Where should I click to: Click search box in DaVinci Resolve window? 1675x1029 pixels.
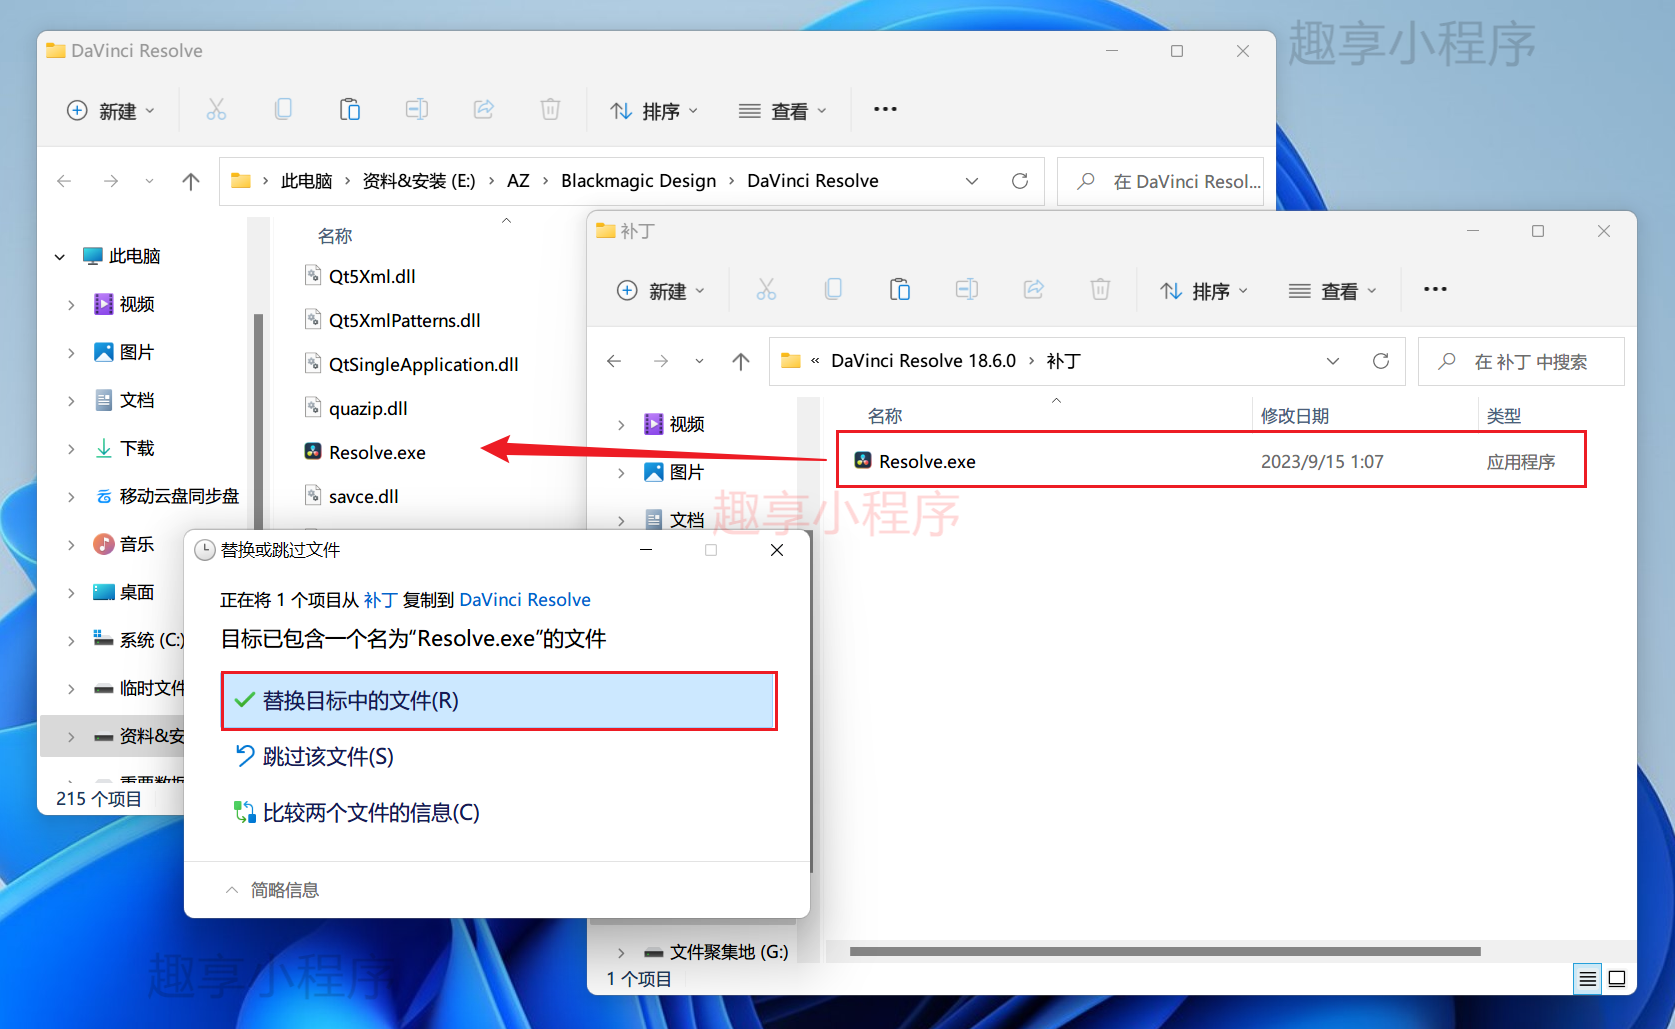click(1161, 181)
